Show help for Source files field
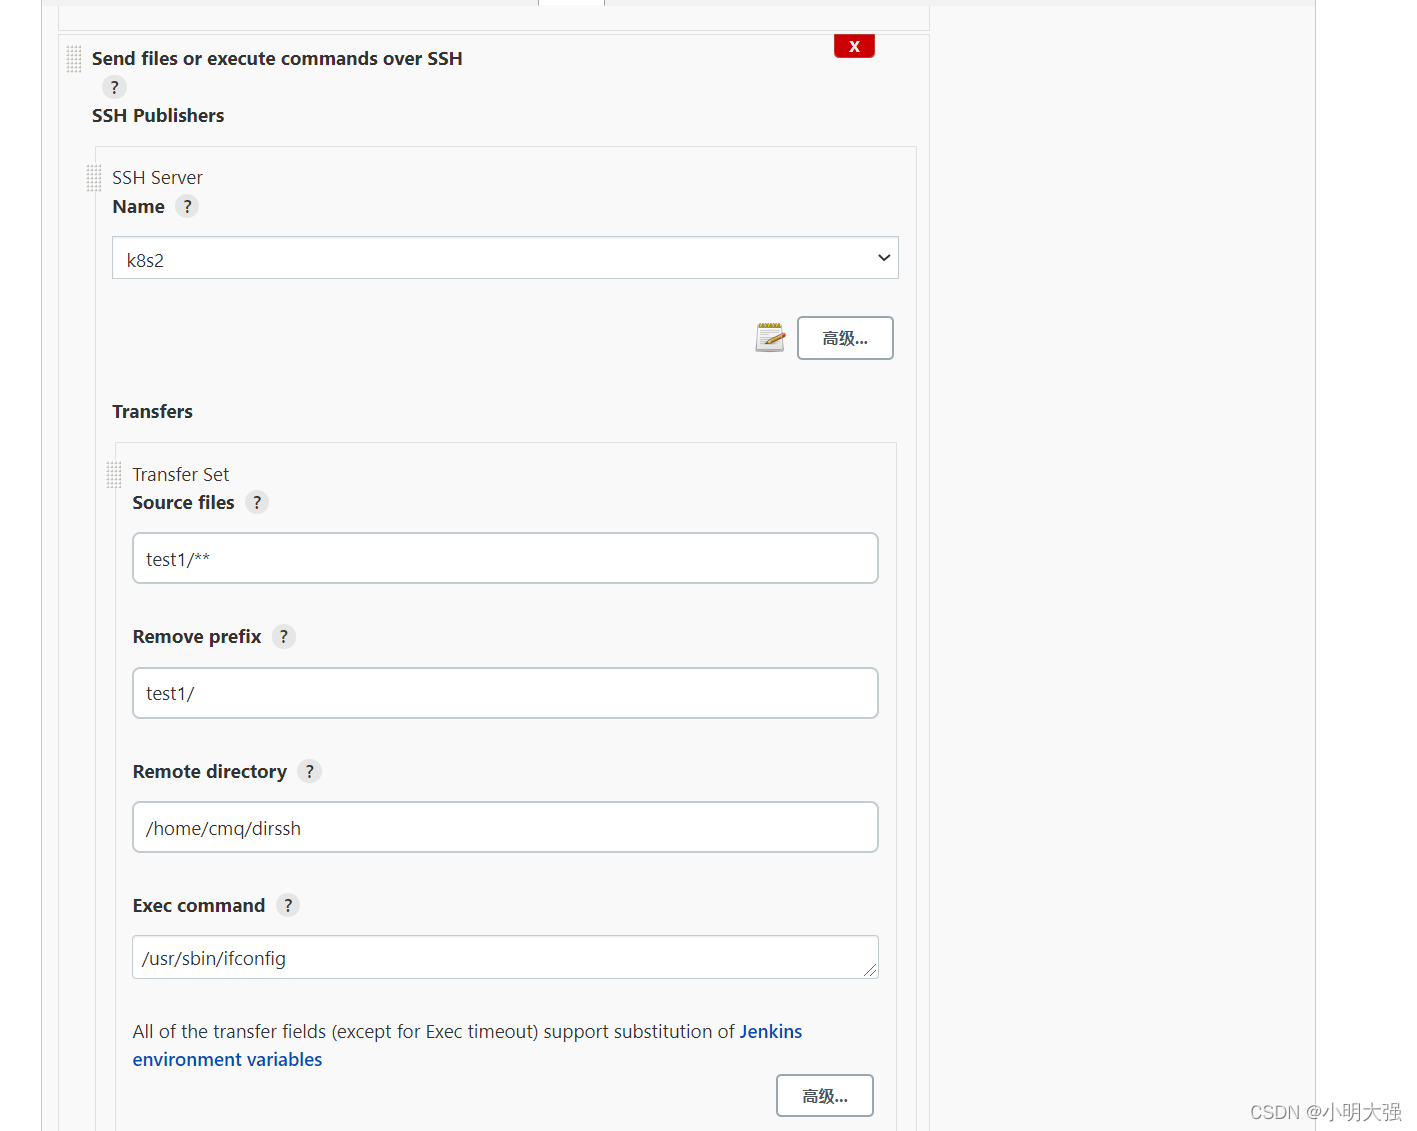Screen dimensions: 1417x1131 pos(257,503)
